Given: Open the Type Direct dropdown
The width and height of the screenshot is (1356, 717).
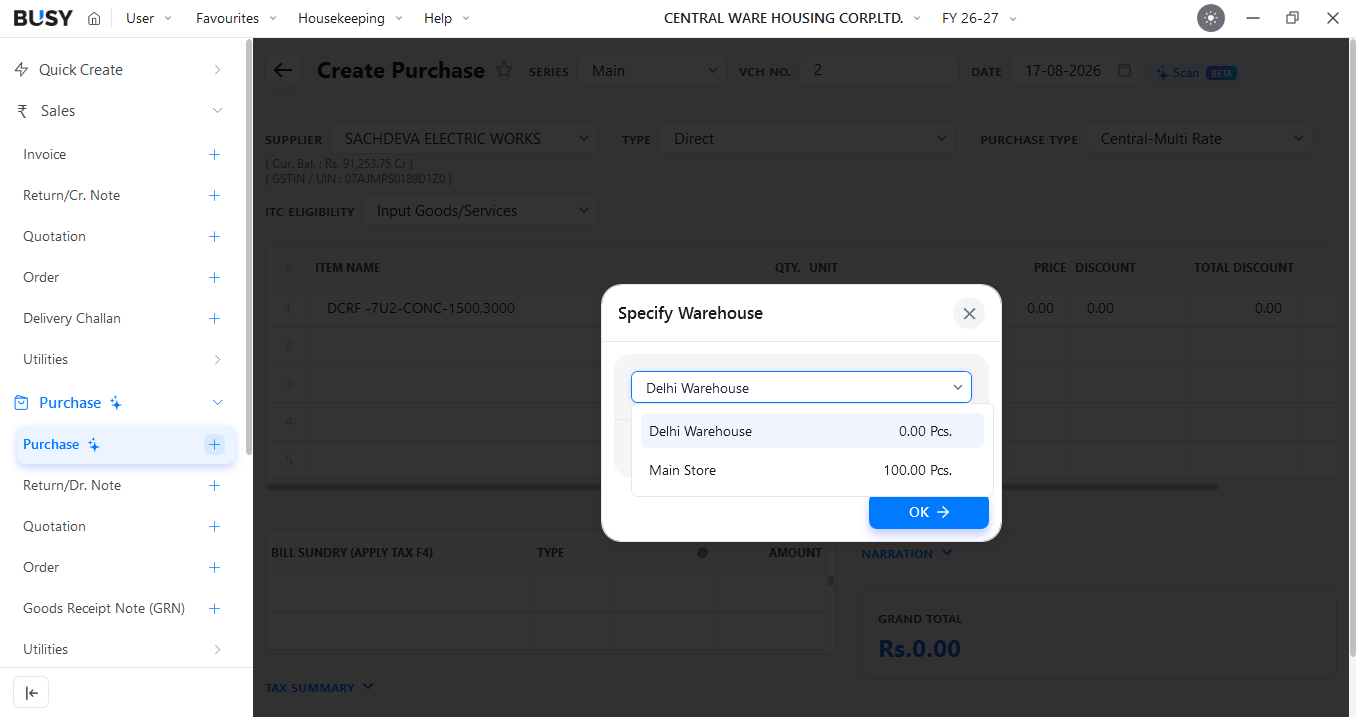Looking at the screenshot, I should point(807,139).
